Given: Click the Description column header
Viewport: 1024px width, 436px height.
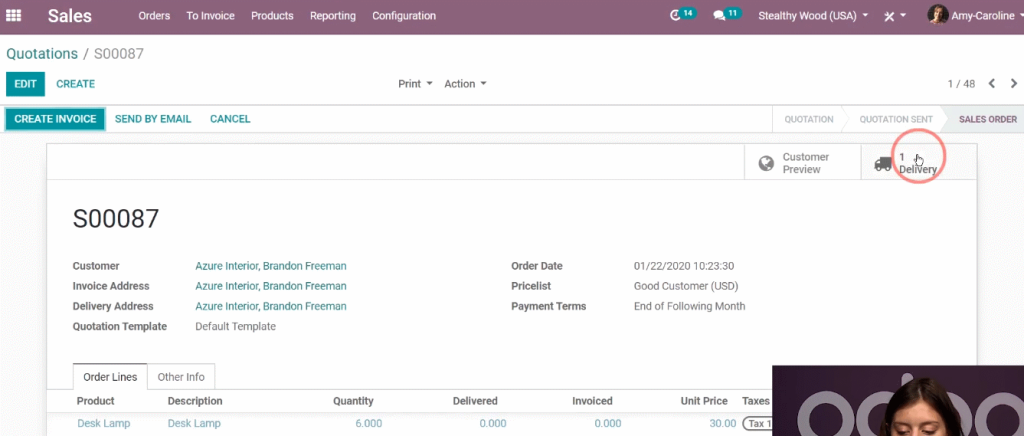Looking at the screenshot, I should [195, 401].
